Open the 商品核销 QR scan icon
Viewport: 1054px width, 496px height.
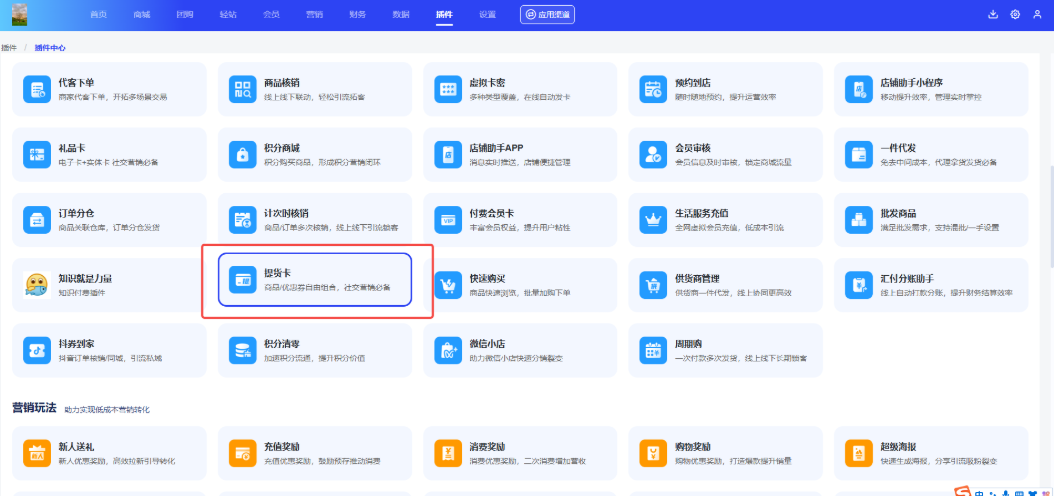pyautogui.click(x=243, y=89)
